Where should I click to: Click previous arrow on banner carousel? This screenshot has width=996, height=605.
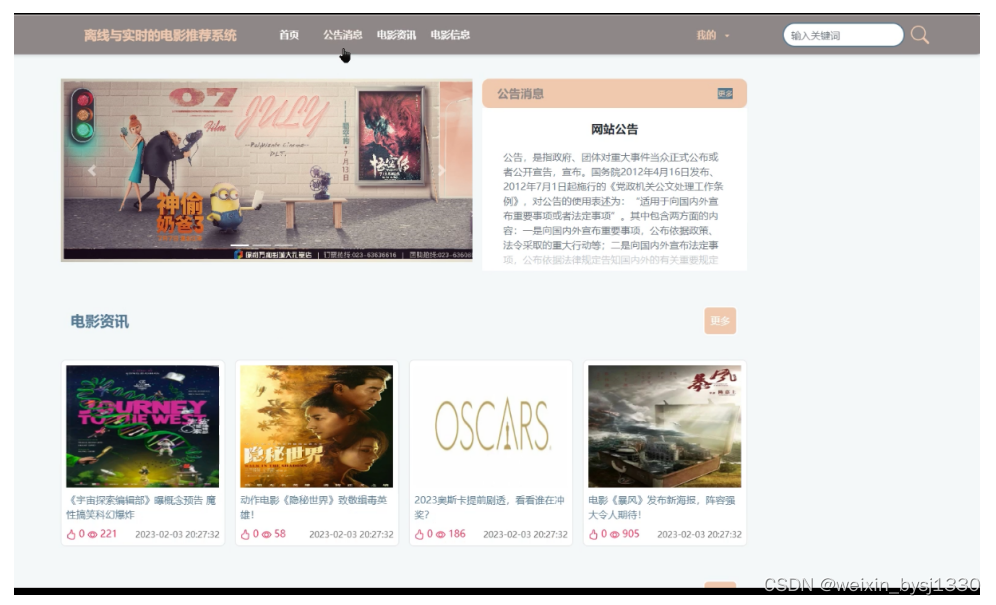[92, 170]
